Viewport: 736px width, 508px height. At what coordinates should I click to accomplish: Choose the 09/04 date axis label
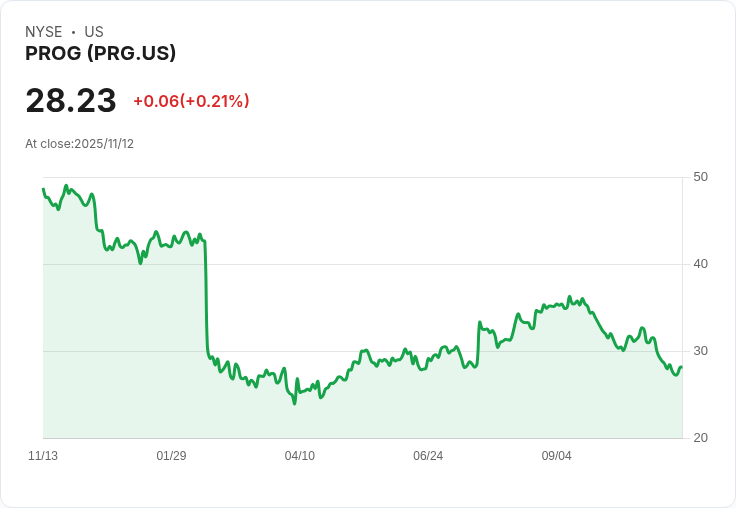(556, 456)
